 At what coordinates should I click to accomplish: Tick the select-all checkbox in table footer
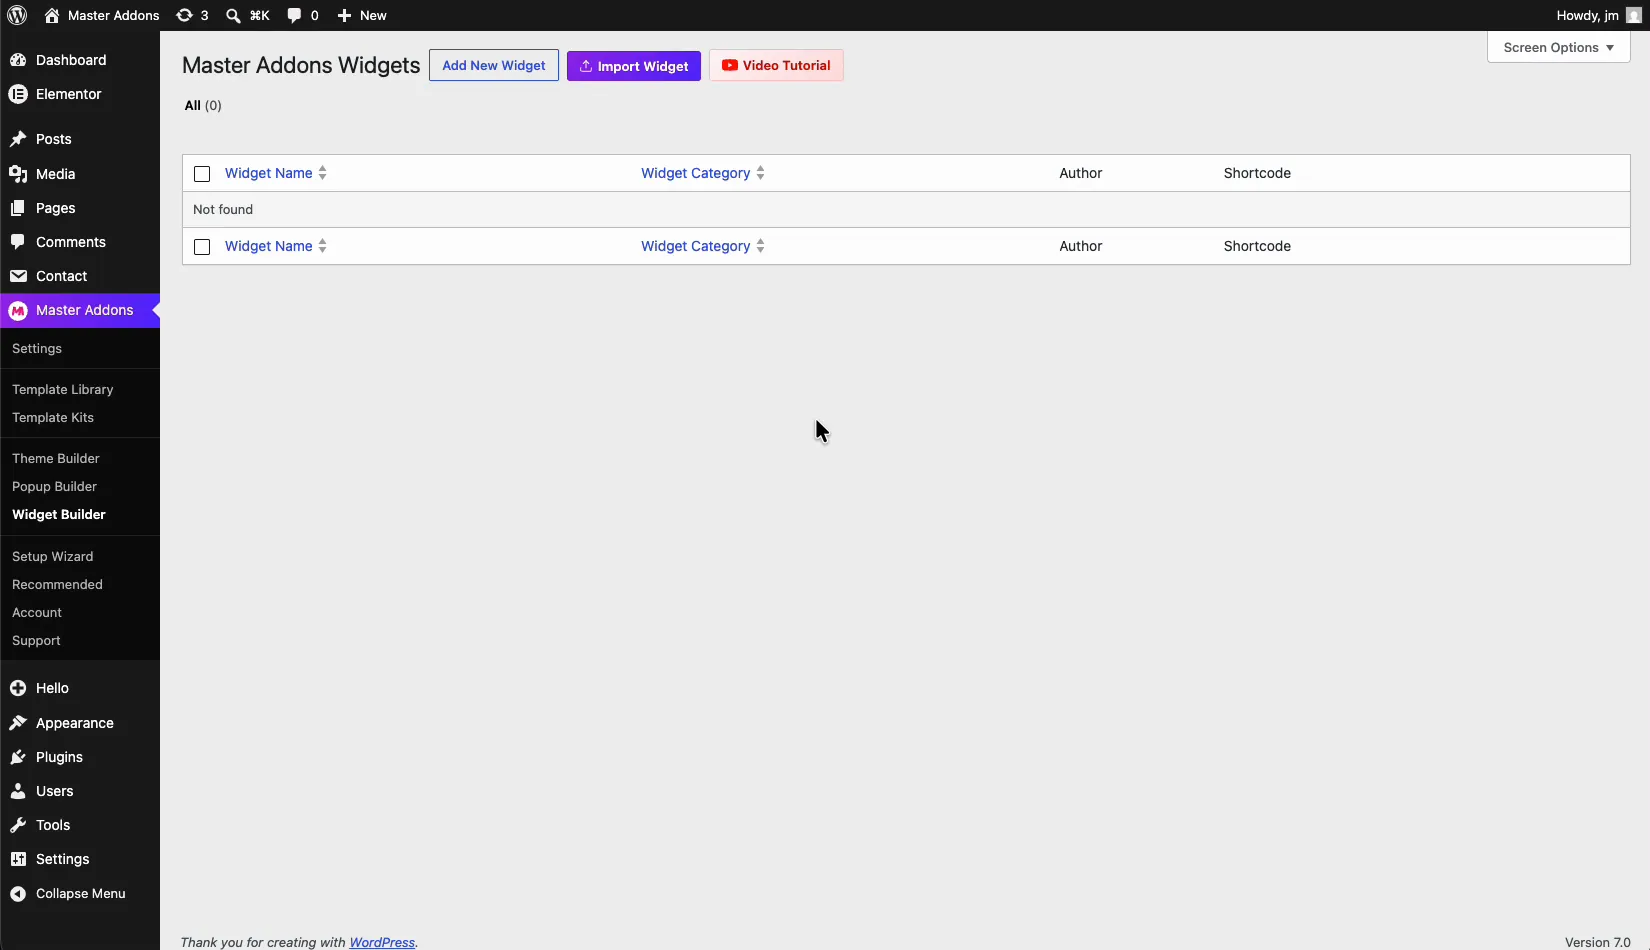[202, 247]
